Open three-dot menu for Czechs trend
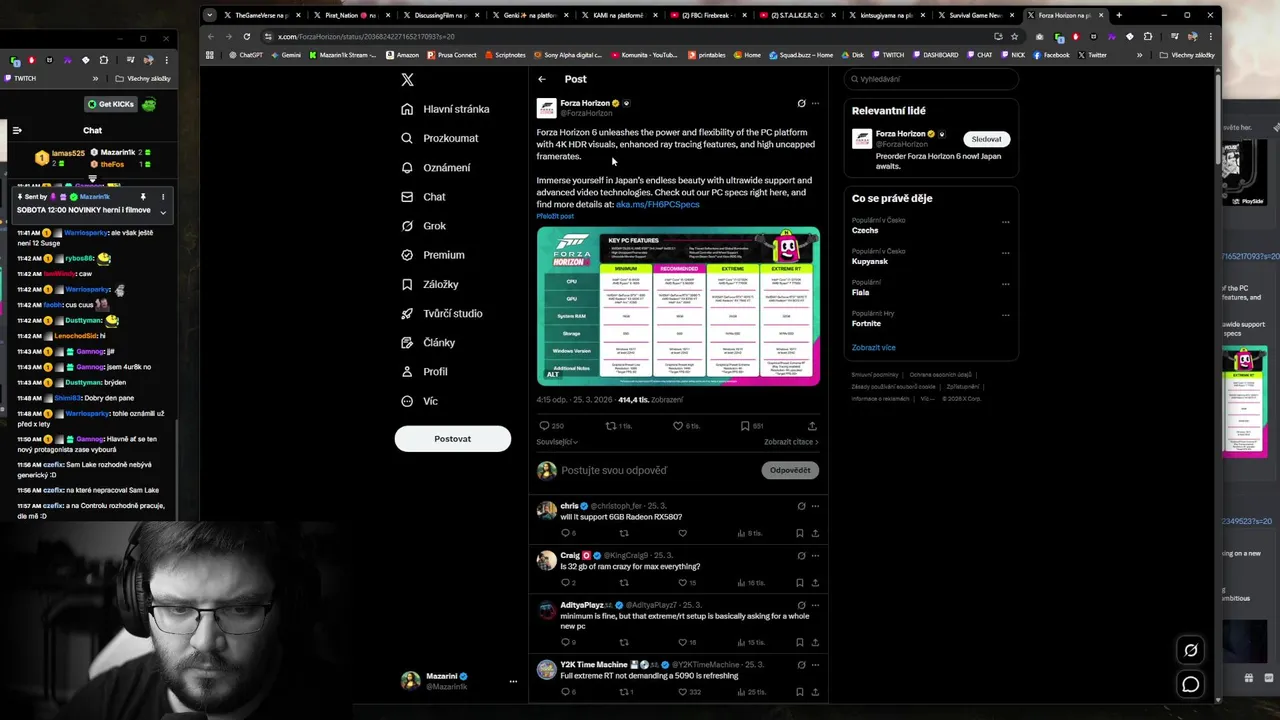 [1005, 222]
